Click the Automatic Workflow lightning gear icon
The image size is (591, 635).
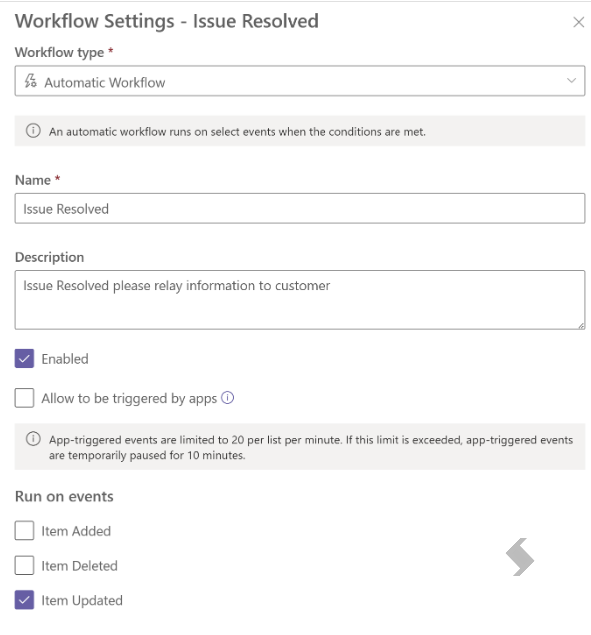[30, 81]
